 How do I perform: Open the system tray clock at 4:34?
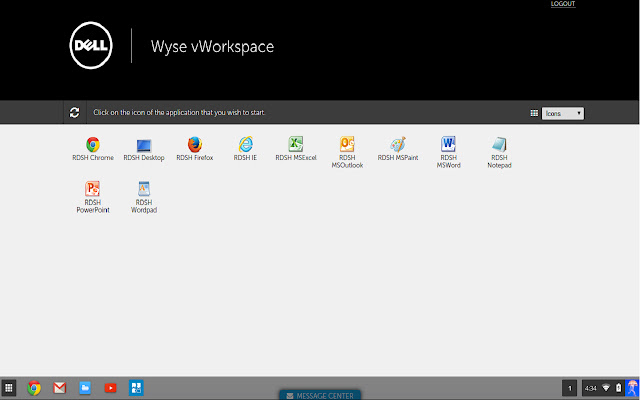tap(590, 388)
